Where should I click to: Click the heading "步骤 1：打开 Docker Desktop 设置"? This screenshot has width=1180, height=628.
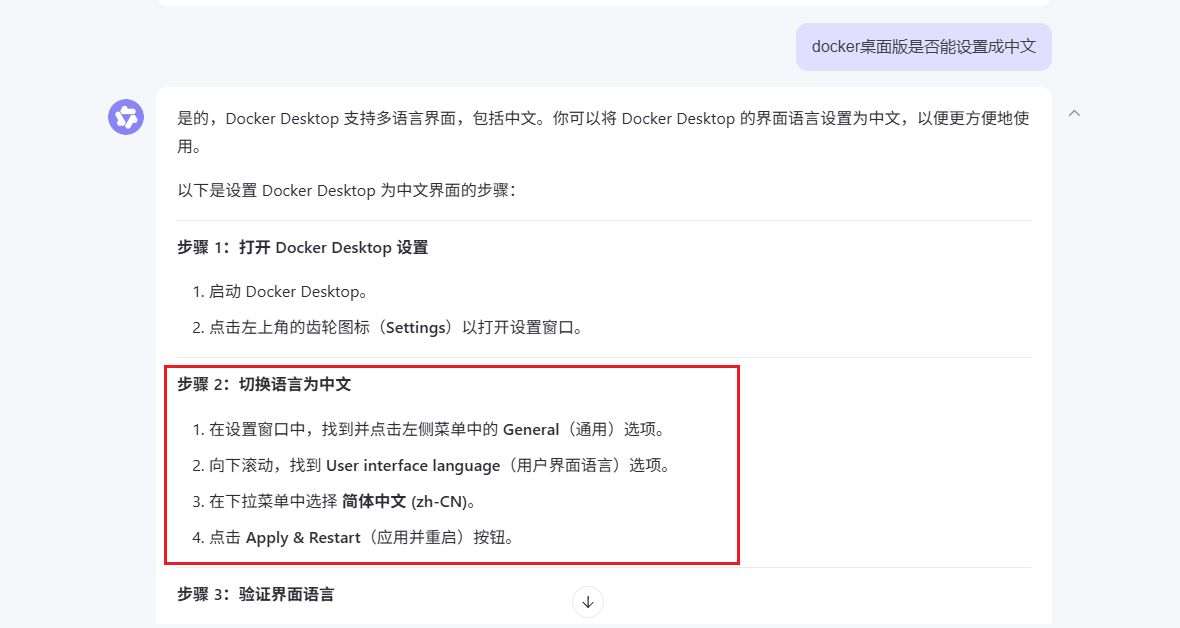(303, 248)
